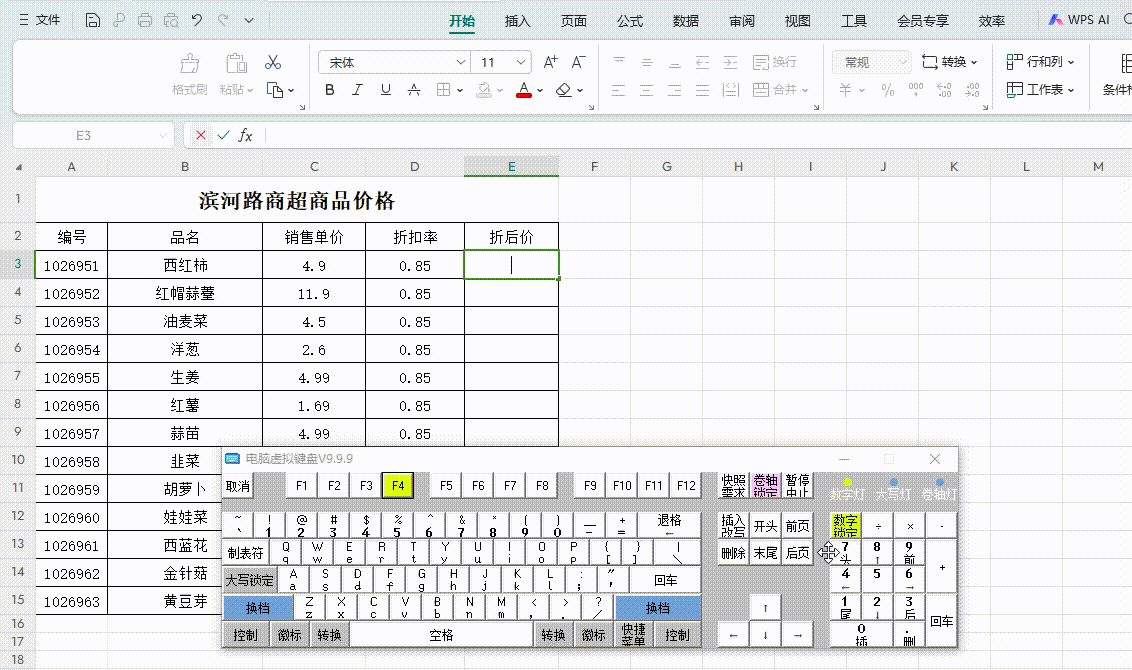Click the fx insert function icon
Viewport: 1132px width, 670px height.
(x=245, y=135)
